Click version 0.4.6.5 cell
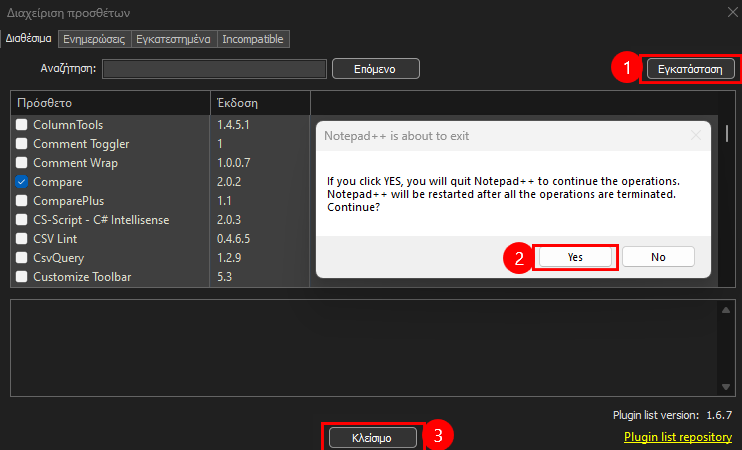 pyautogui.click(x=233, y=238)
